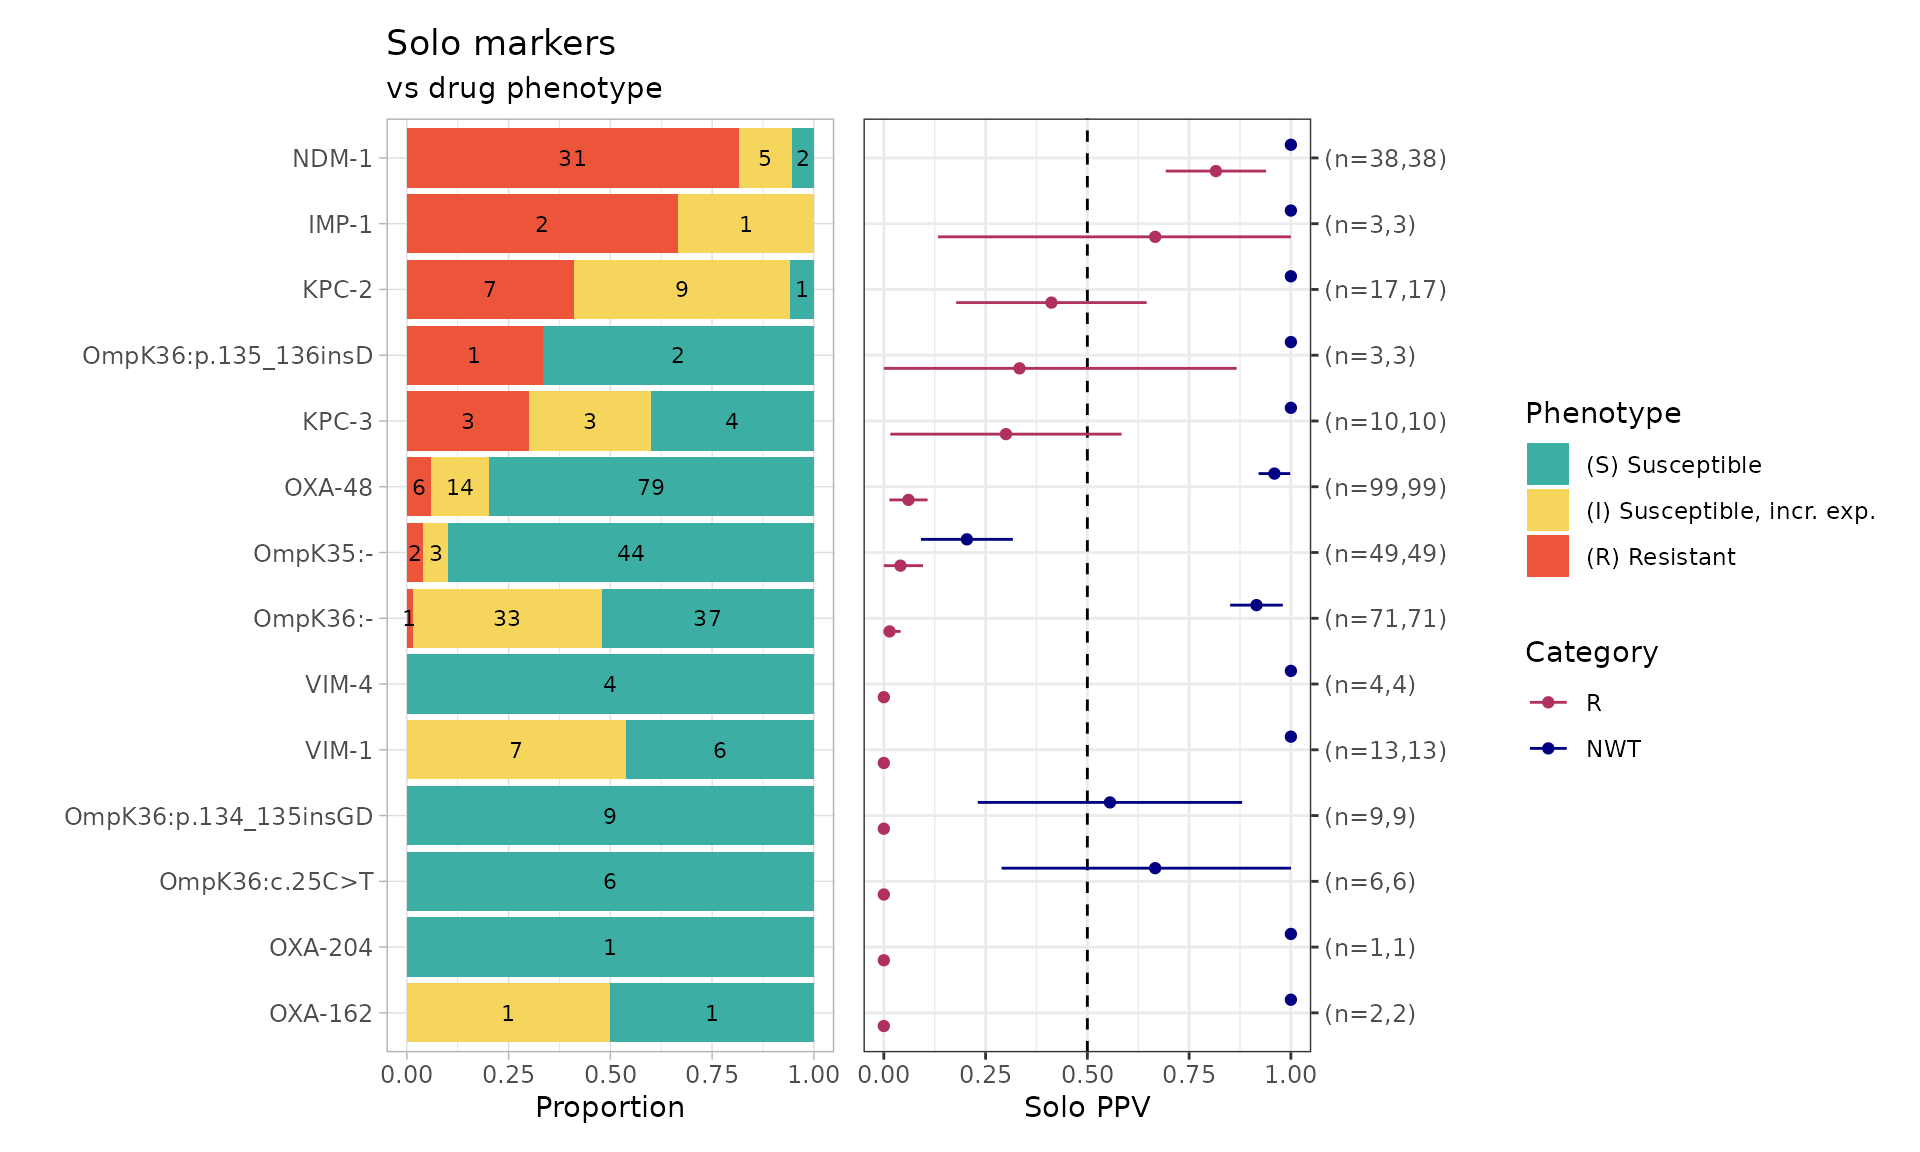Click the Solo PPV axis title

click(1087, 1107)
